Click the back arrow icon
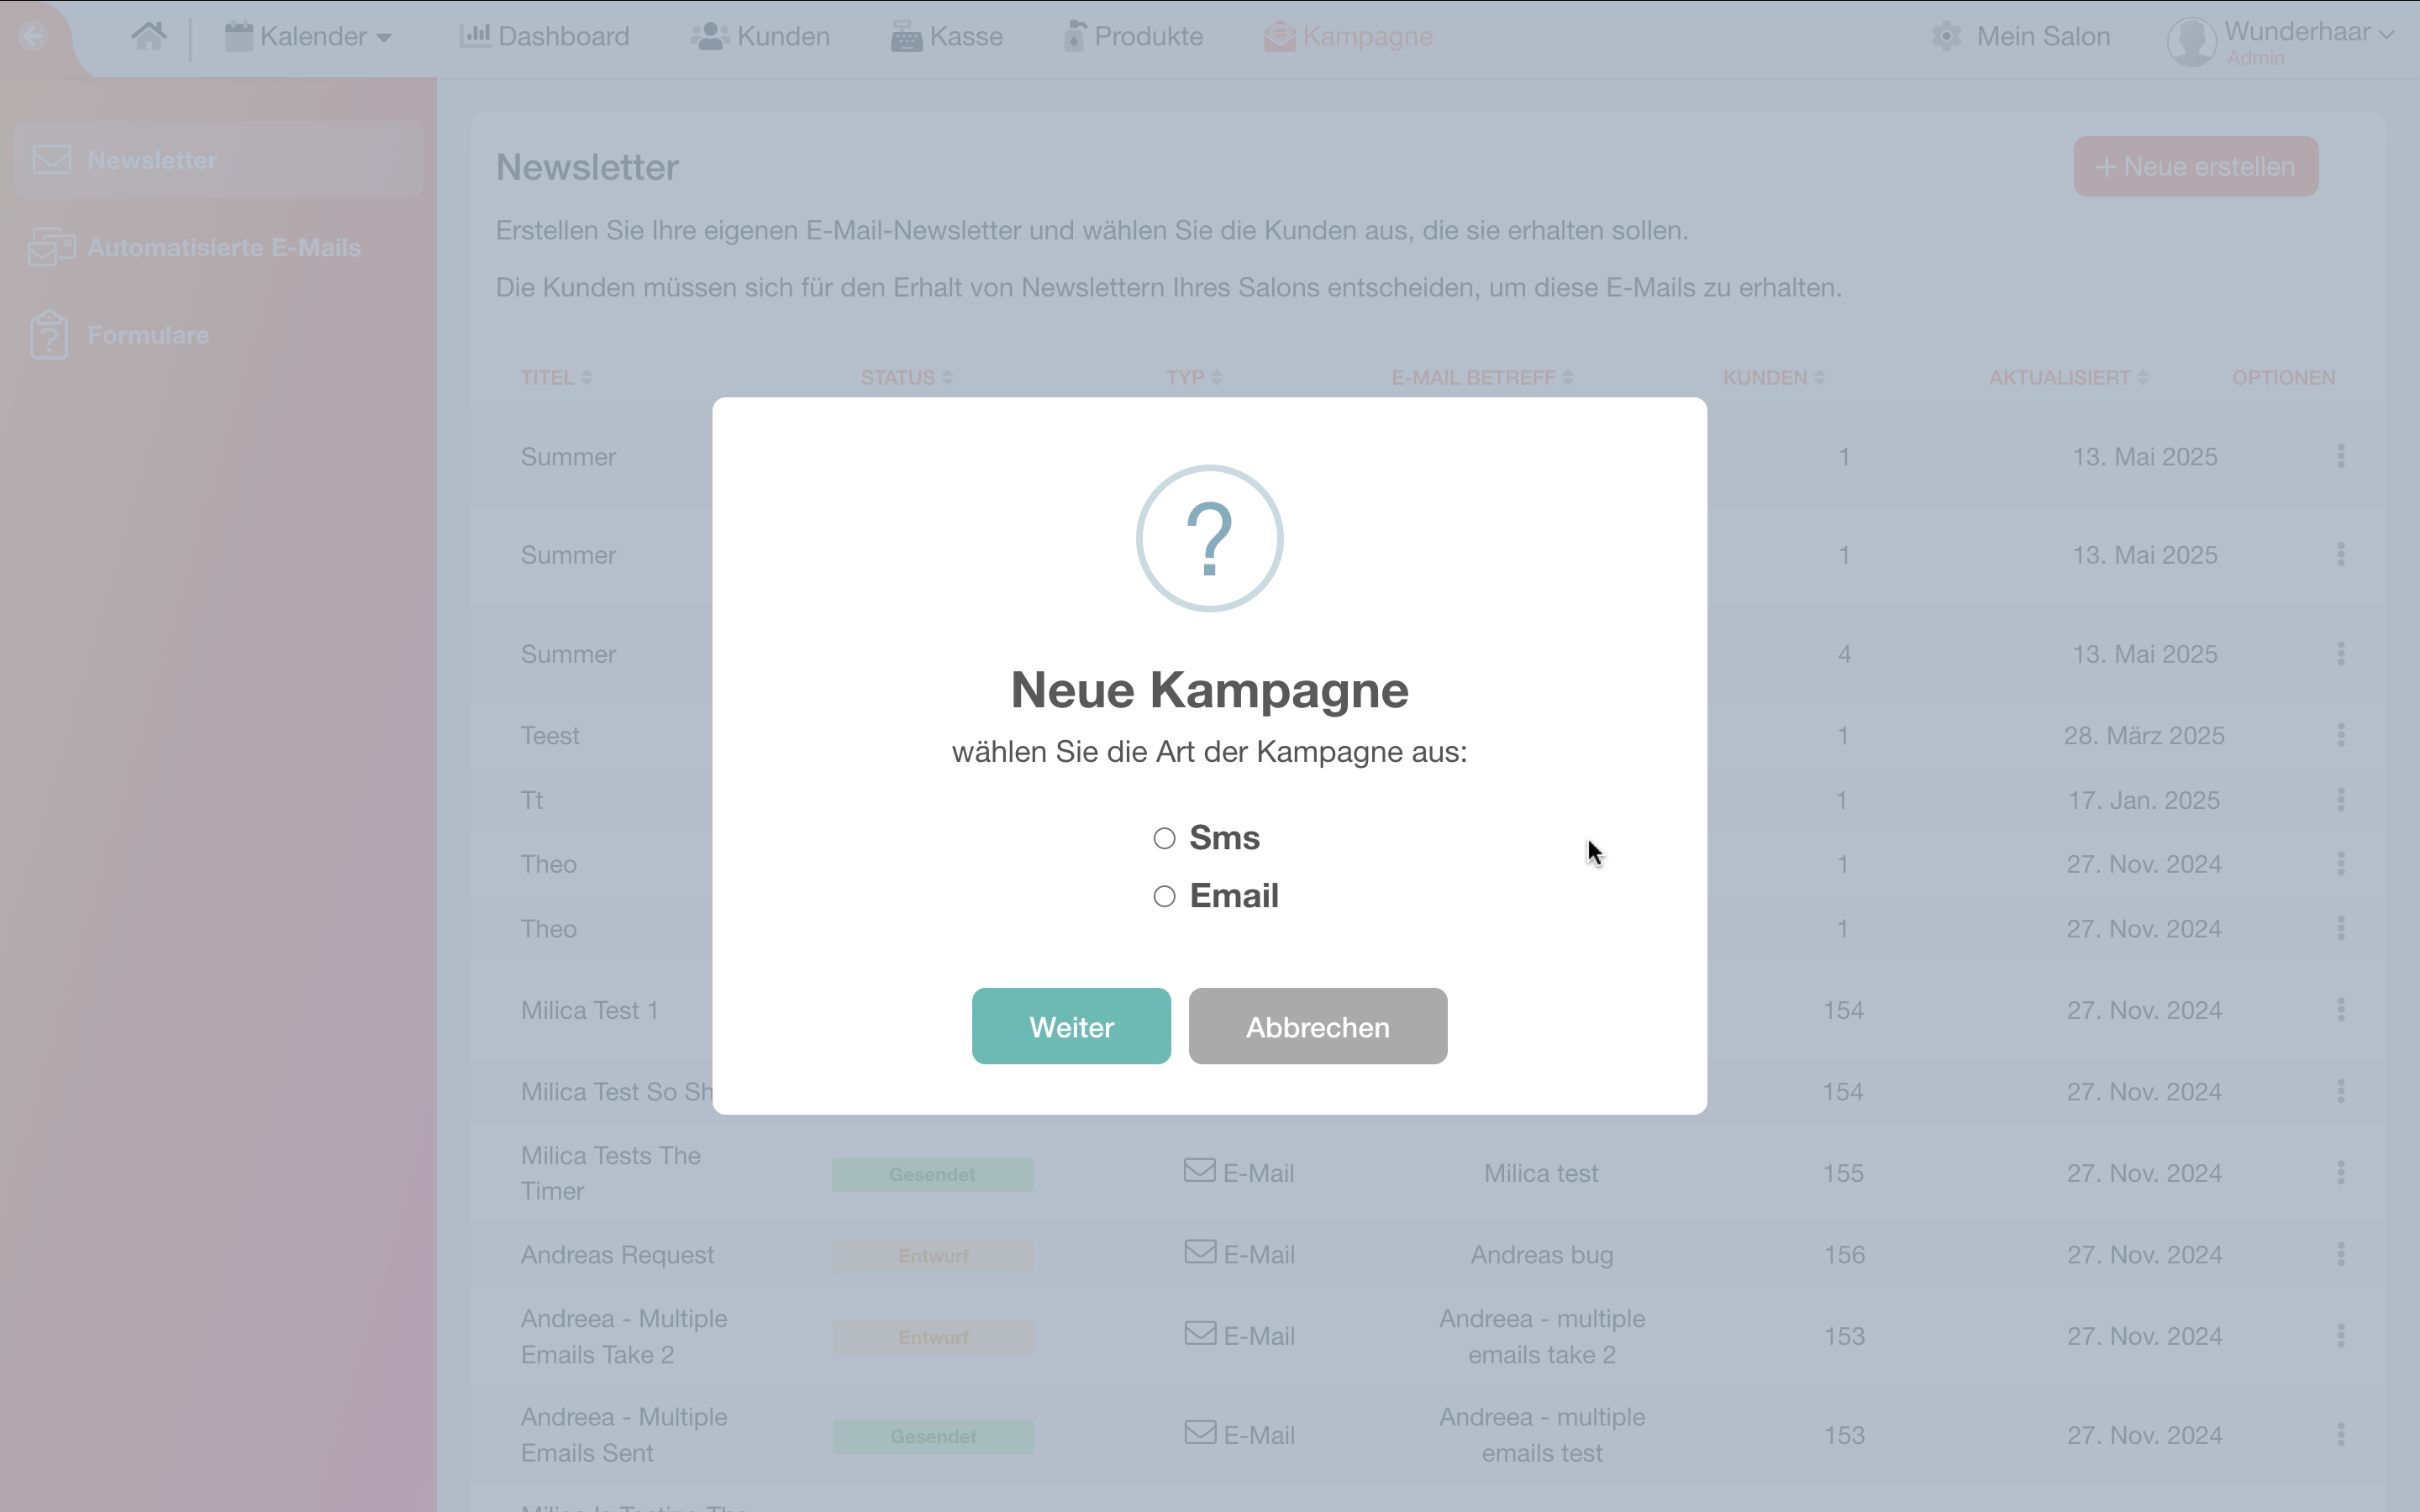The height and width of the screenshot is (1512, 2420). pos(33,36)
